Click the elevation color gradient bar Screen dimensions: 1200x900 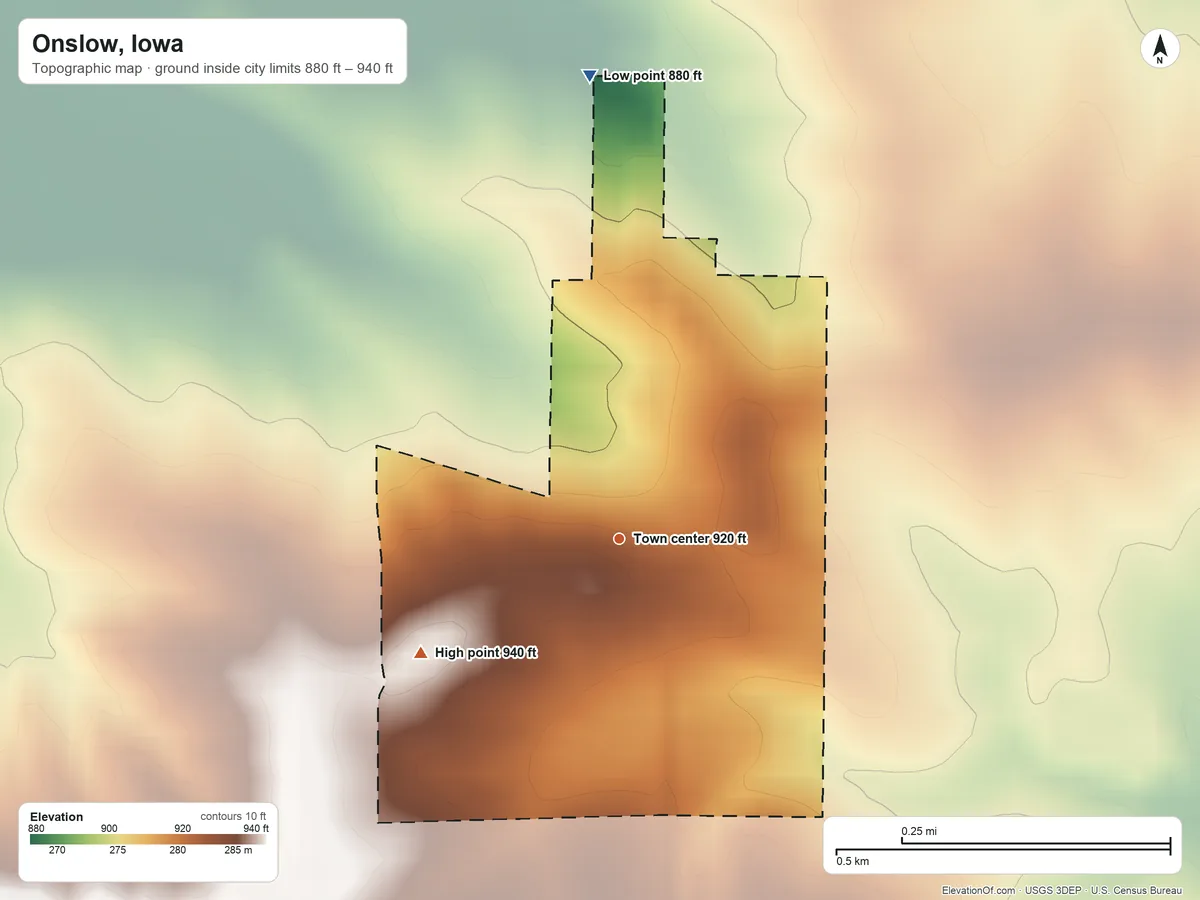click(148, 840)
